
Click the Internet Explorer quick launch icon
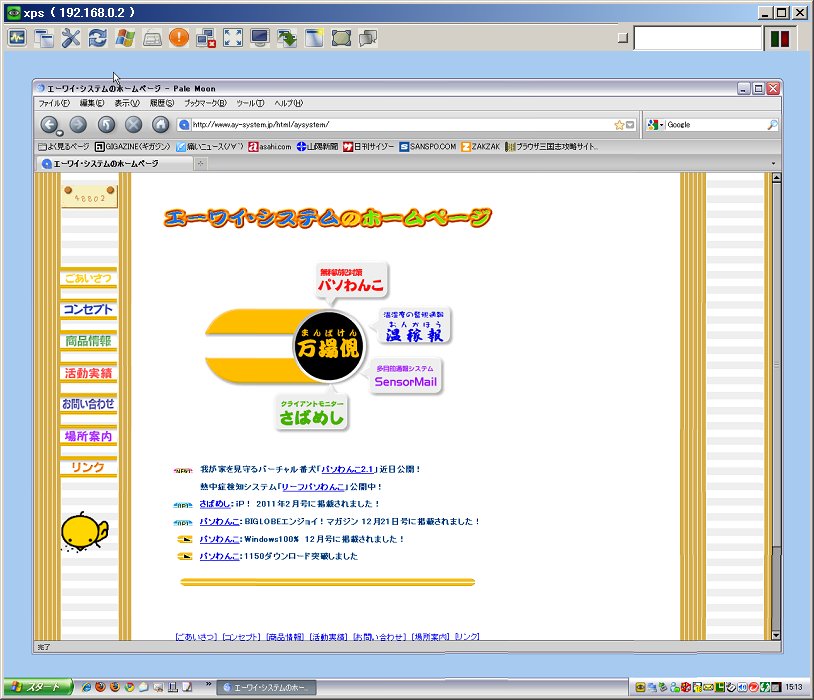click(86, 687)
